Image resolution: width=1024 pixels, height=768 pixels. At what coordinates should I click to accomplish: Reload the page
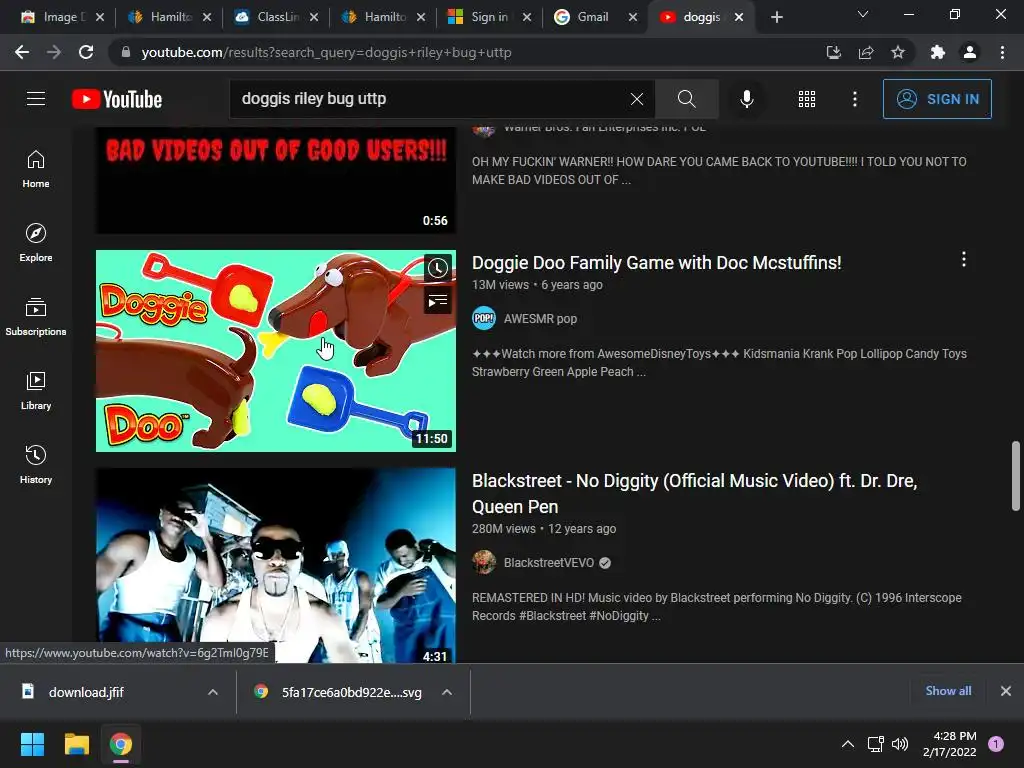pyautogui.click(x=86, y=52)
